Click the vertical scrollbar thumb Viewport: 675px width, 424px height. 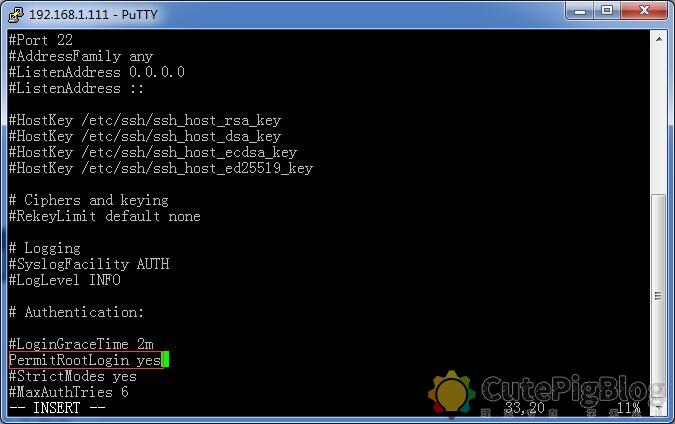tap(659, 295)
